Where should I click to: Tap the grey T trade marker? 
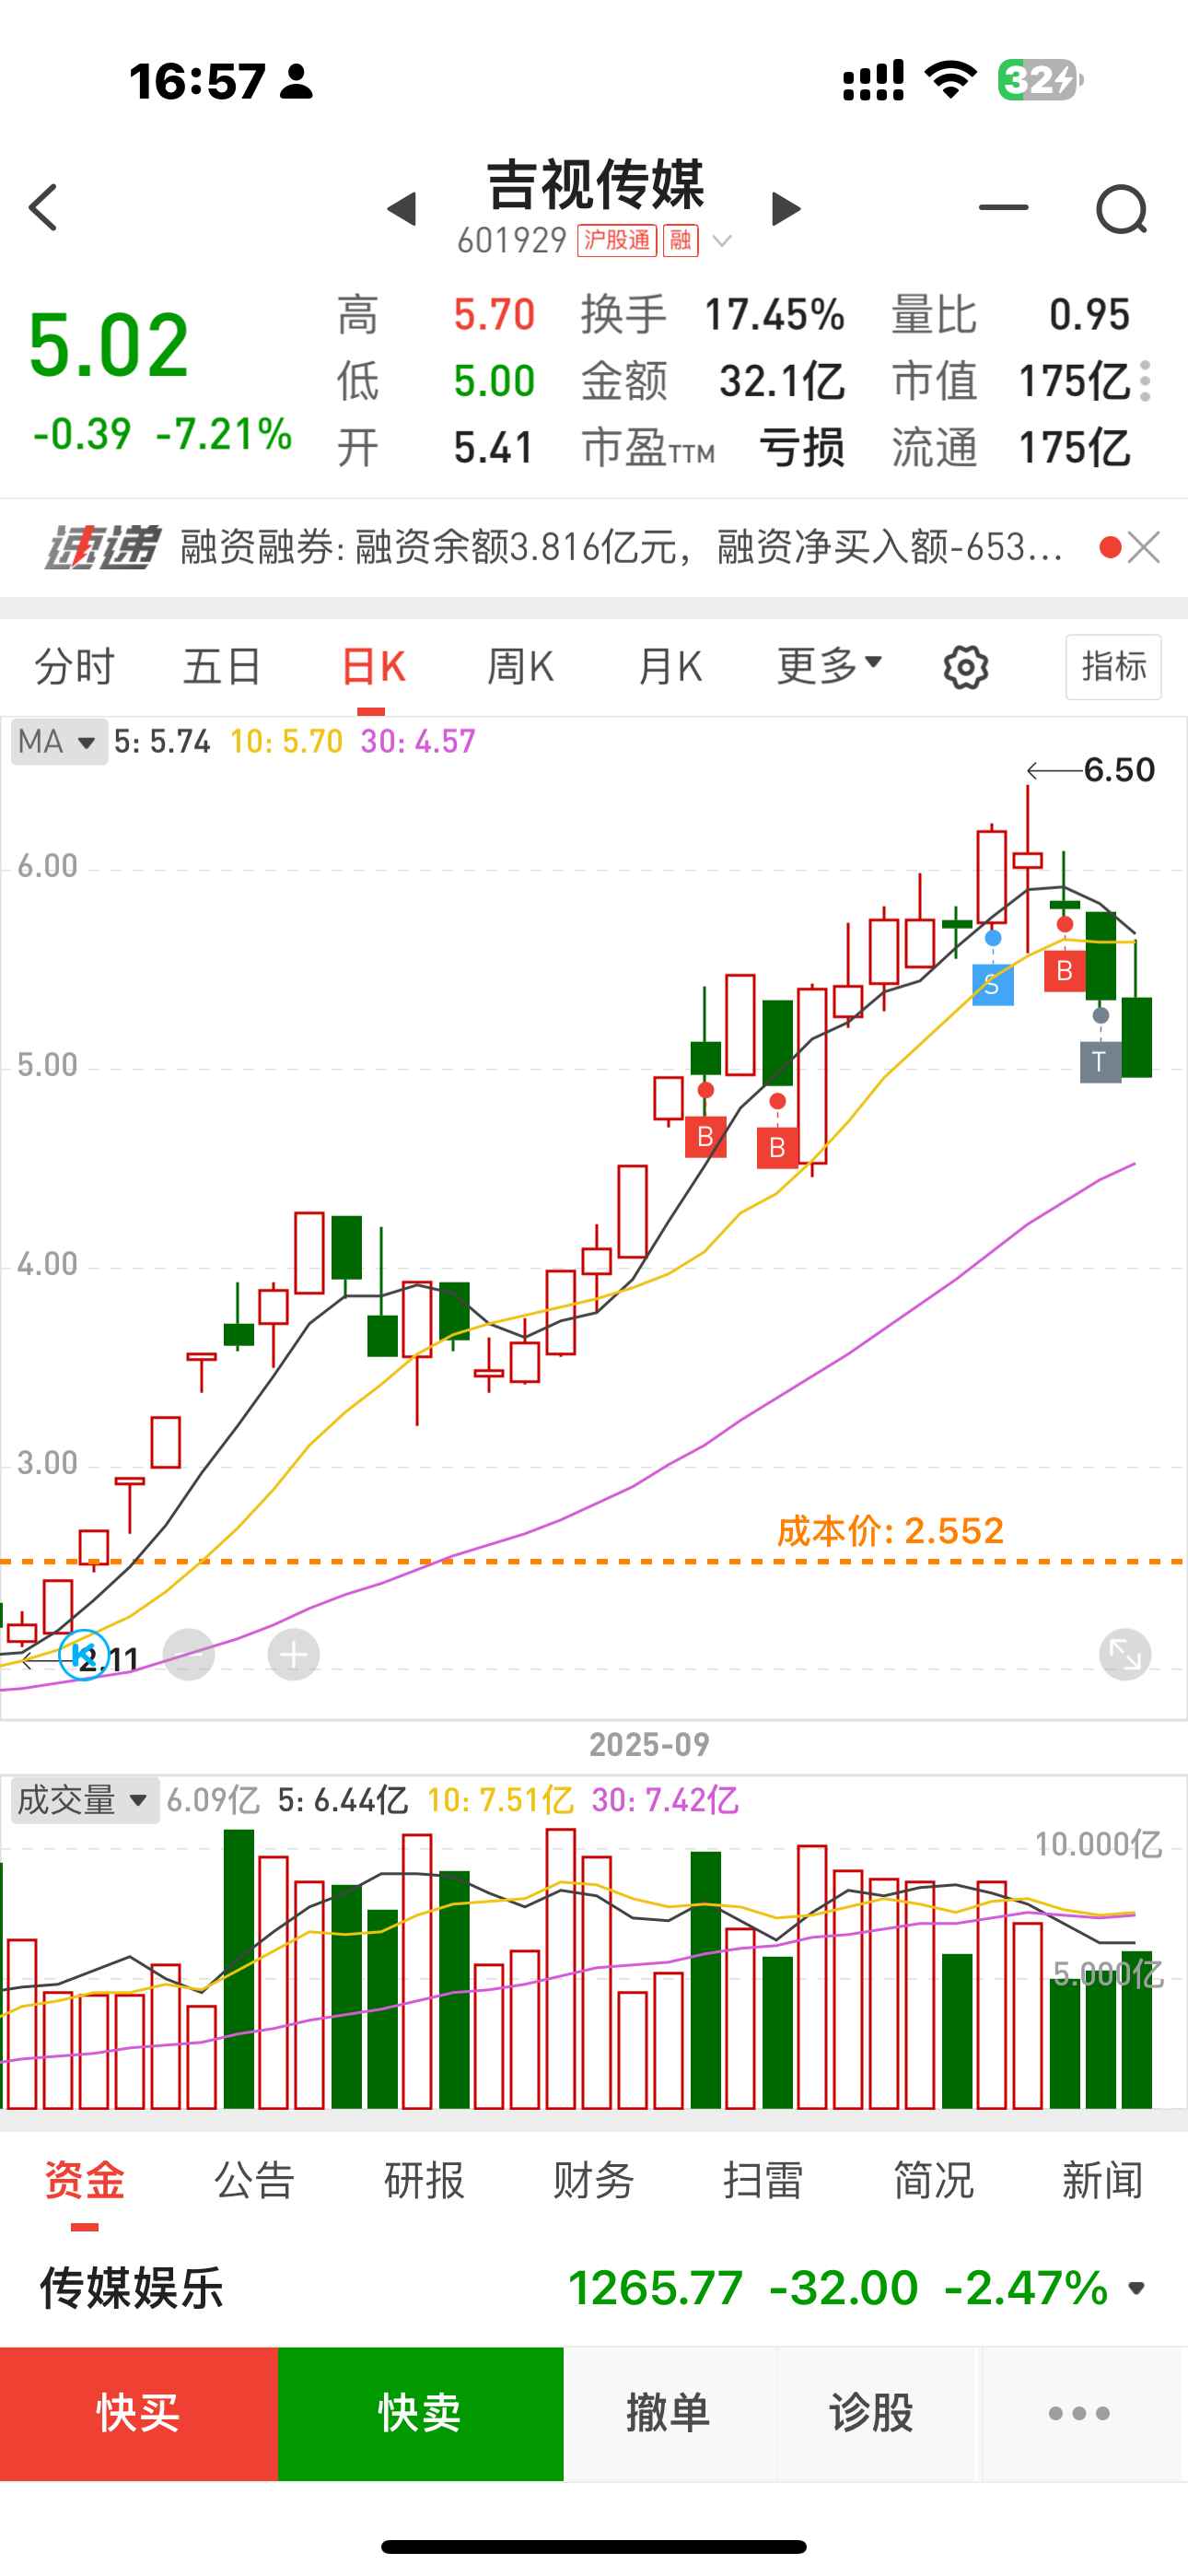[1100, 1062]
